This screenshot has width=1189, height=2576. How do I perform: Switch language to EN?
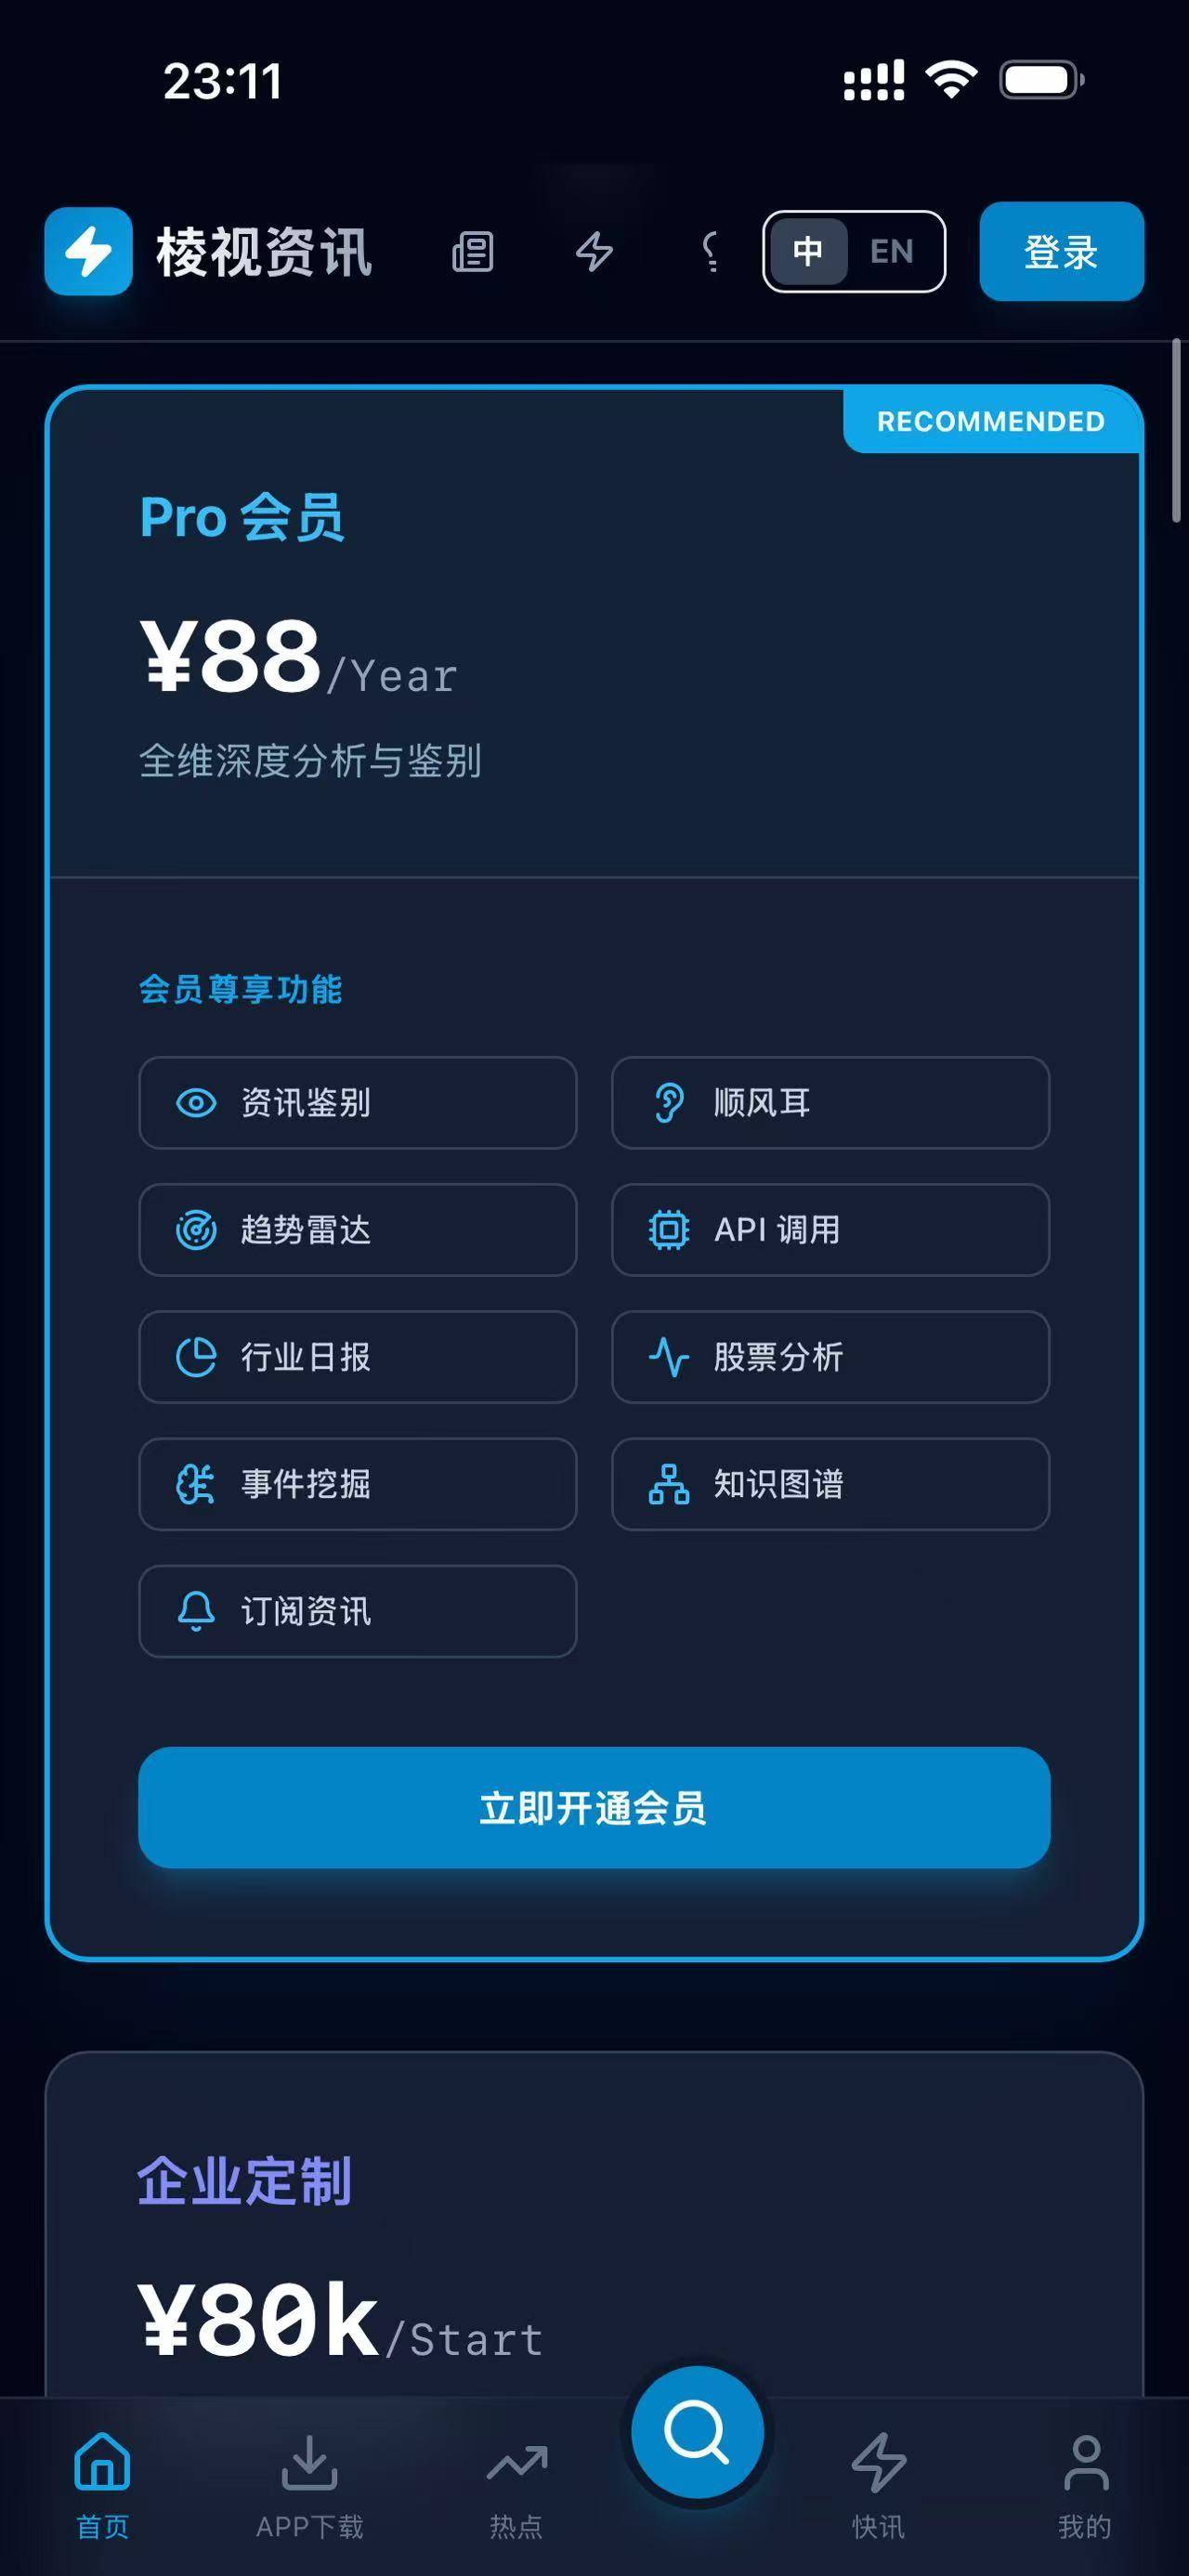891,251
